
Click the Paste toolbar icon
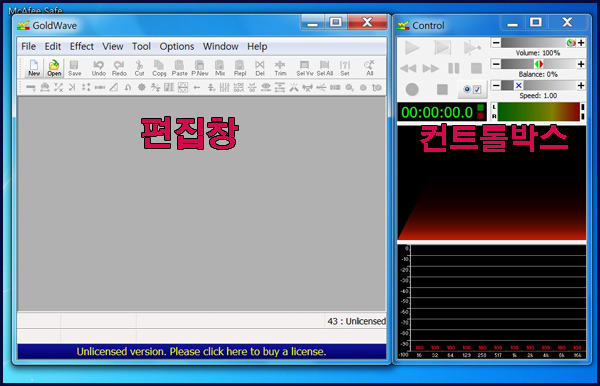tap(179, 68)
